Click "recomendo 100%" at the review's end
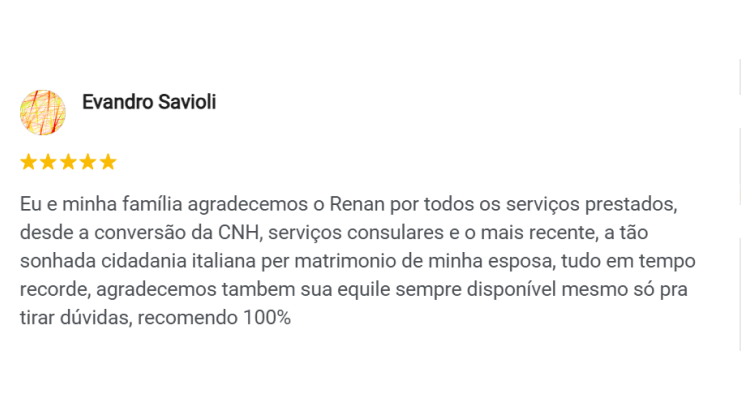 point(214,320)
